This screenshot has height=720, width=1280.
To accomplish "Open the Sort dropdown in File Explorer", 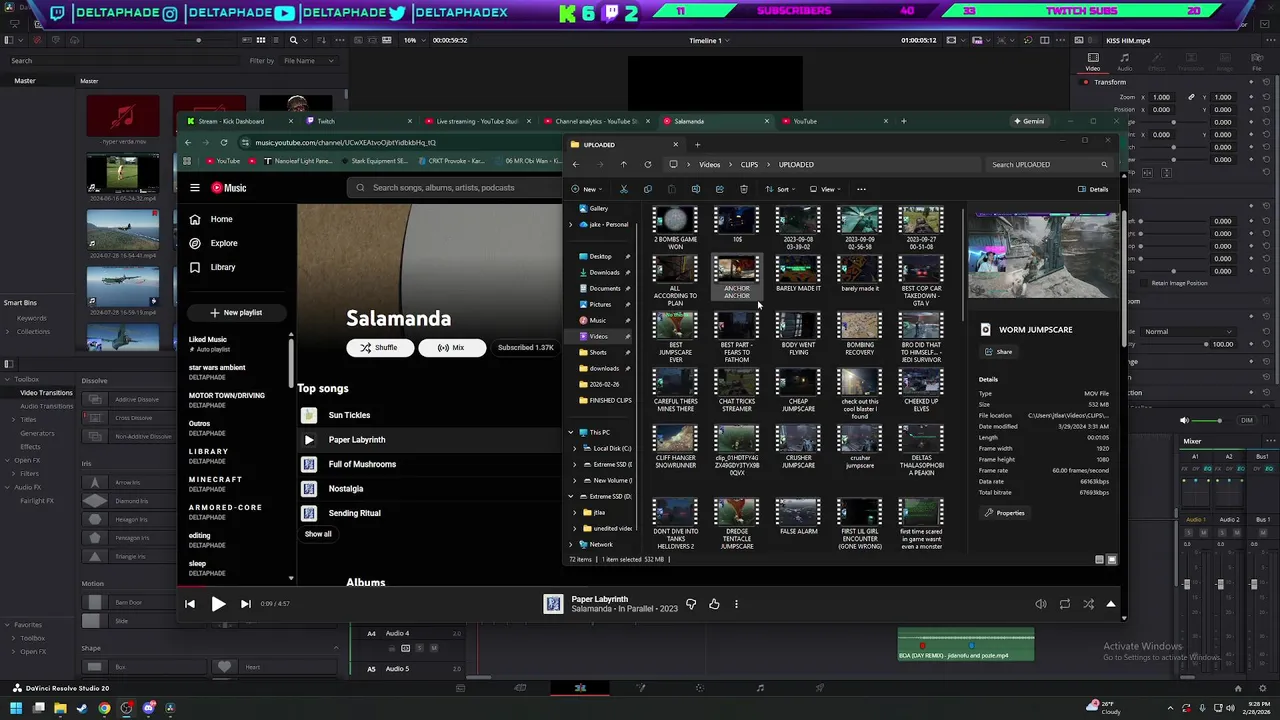I will pos(781,189).
